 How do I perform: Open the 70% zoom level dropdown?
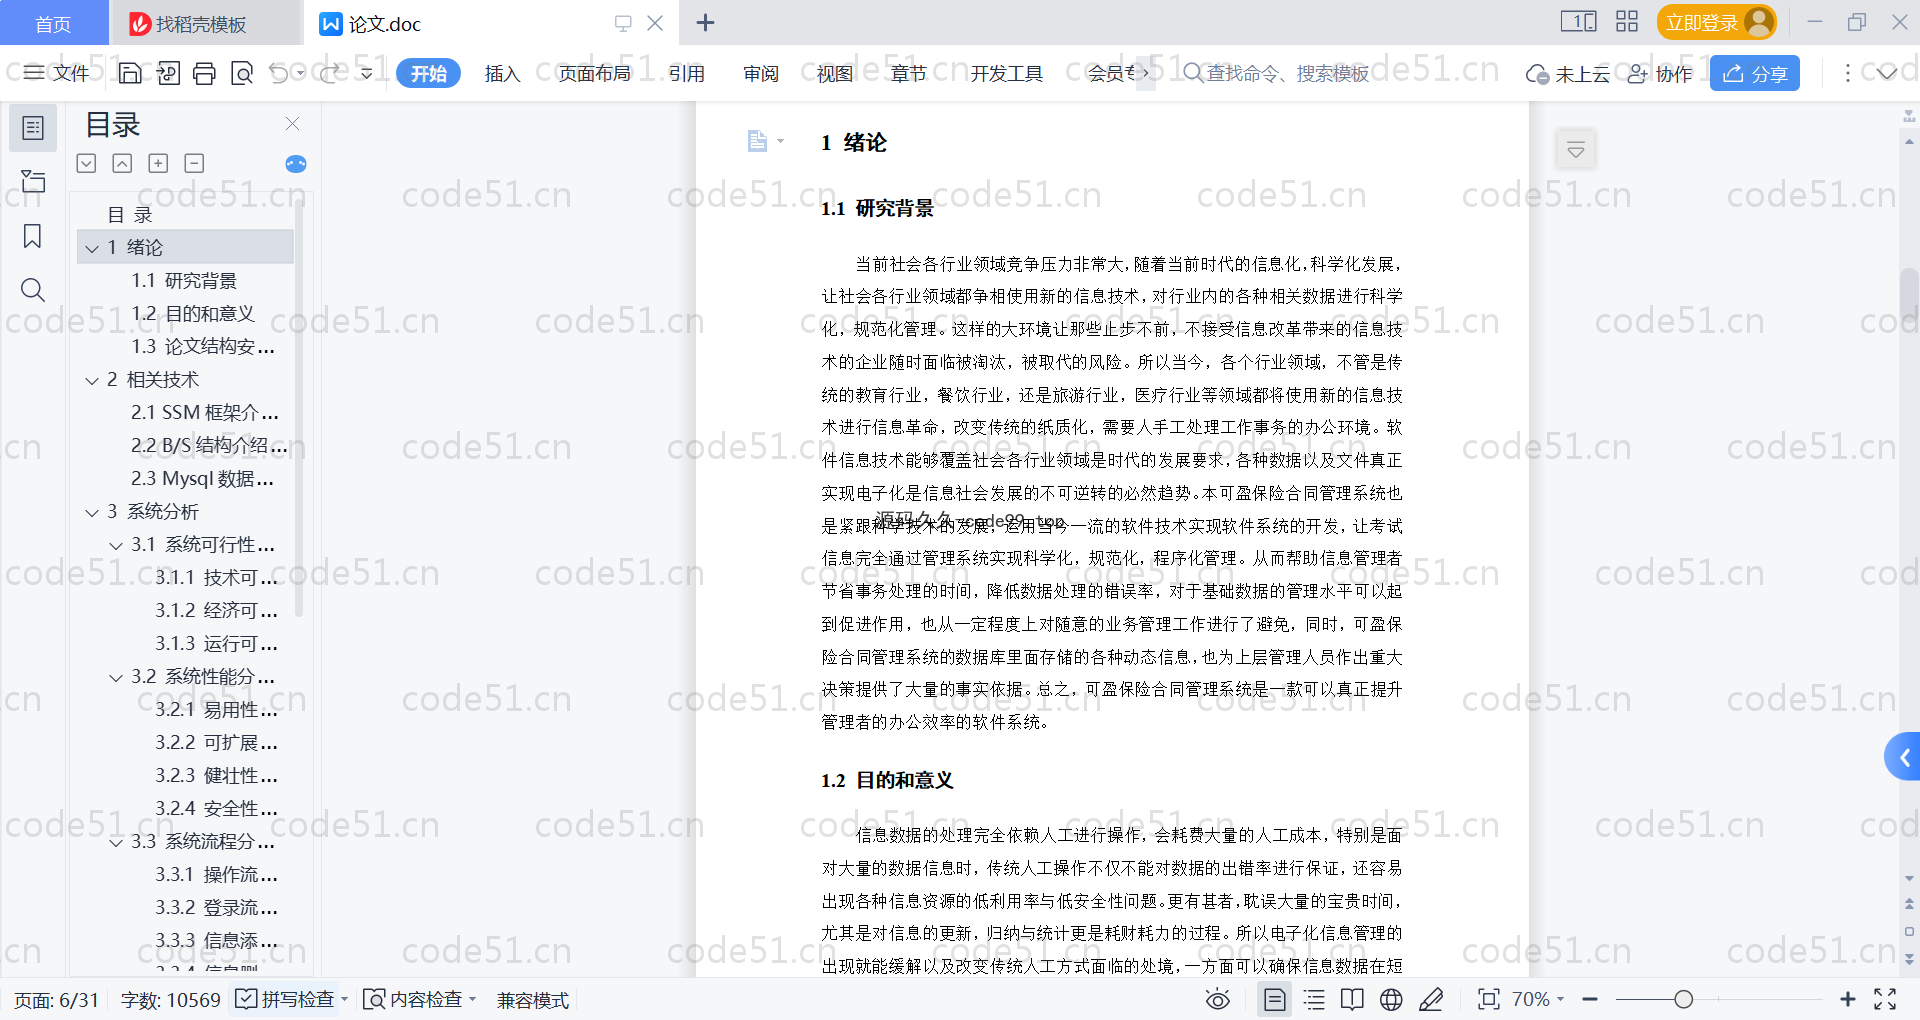[1537, 999]
